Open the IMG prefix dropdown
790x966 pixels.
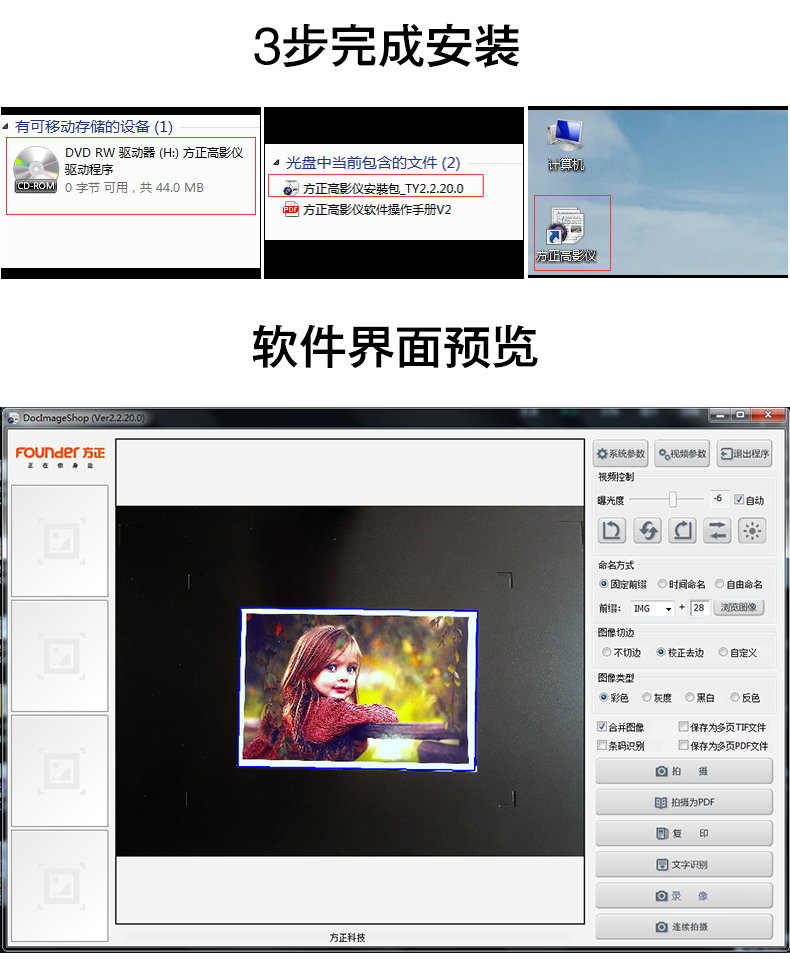668,608
